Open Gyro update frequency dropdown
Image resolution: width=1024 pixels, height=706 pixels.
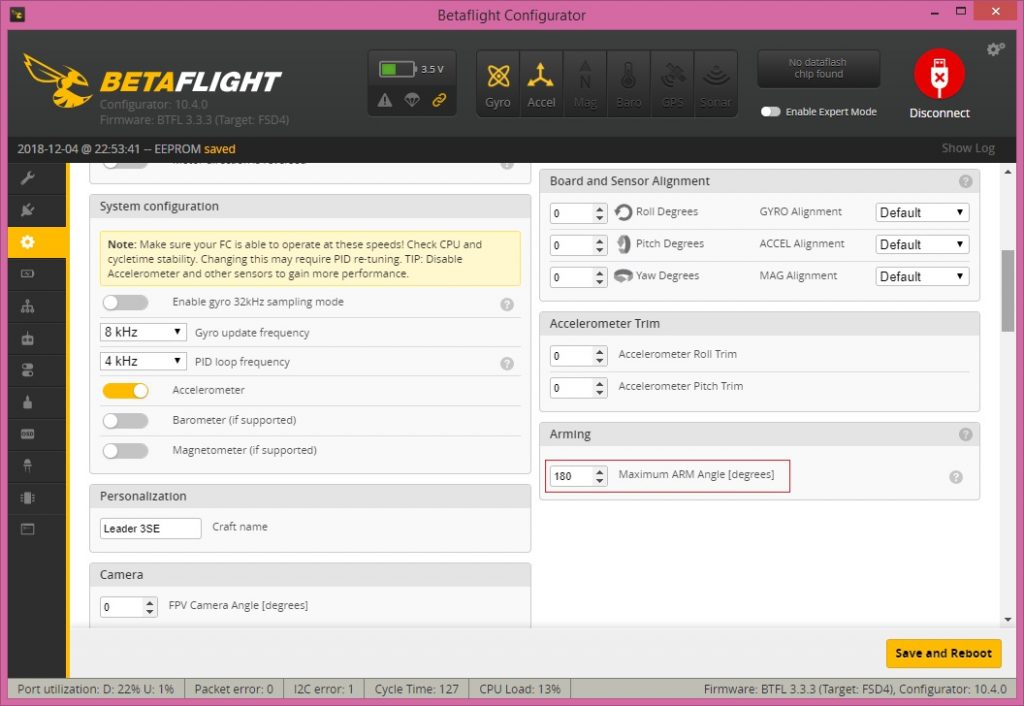(143, 332)
